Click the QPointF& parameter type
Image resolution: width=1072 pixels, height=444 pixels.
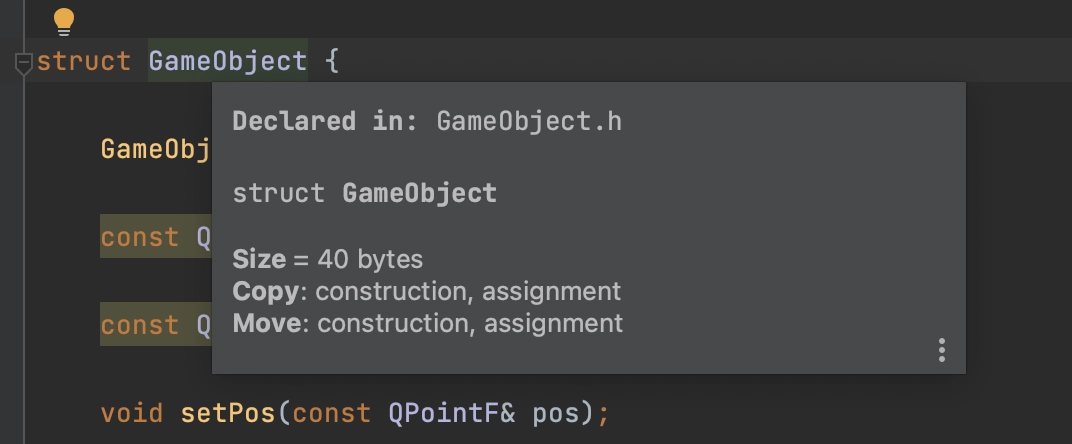(x=452, y=413)
